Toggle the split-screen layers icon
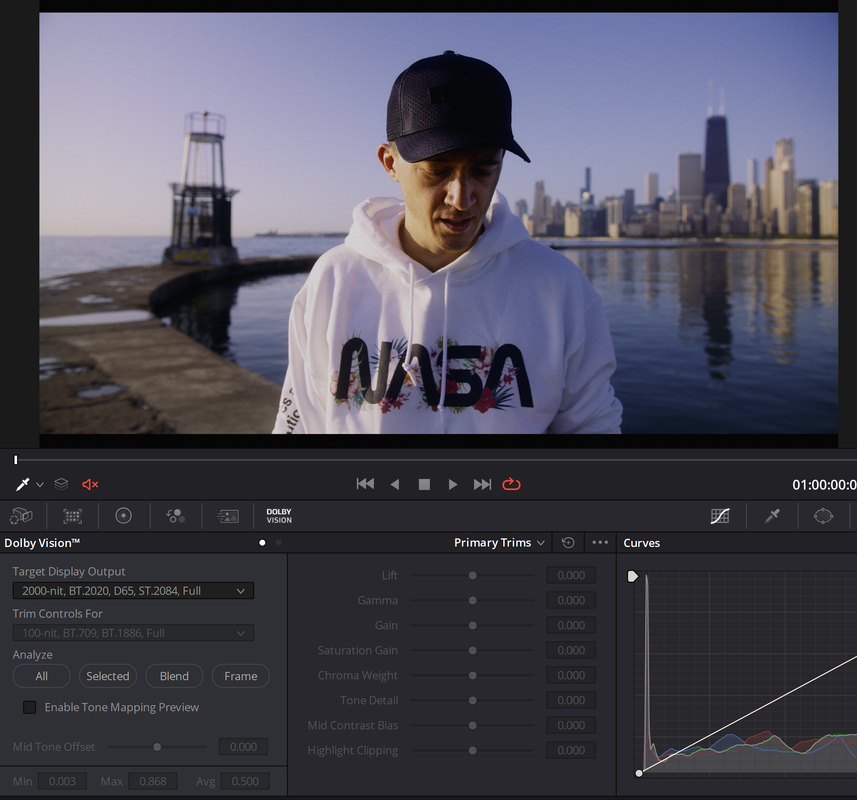 [x=61, y=484]
